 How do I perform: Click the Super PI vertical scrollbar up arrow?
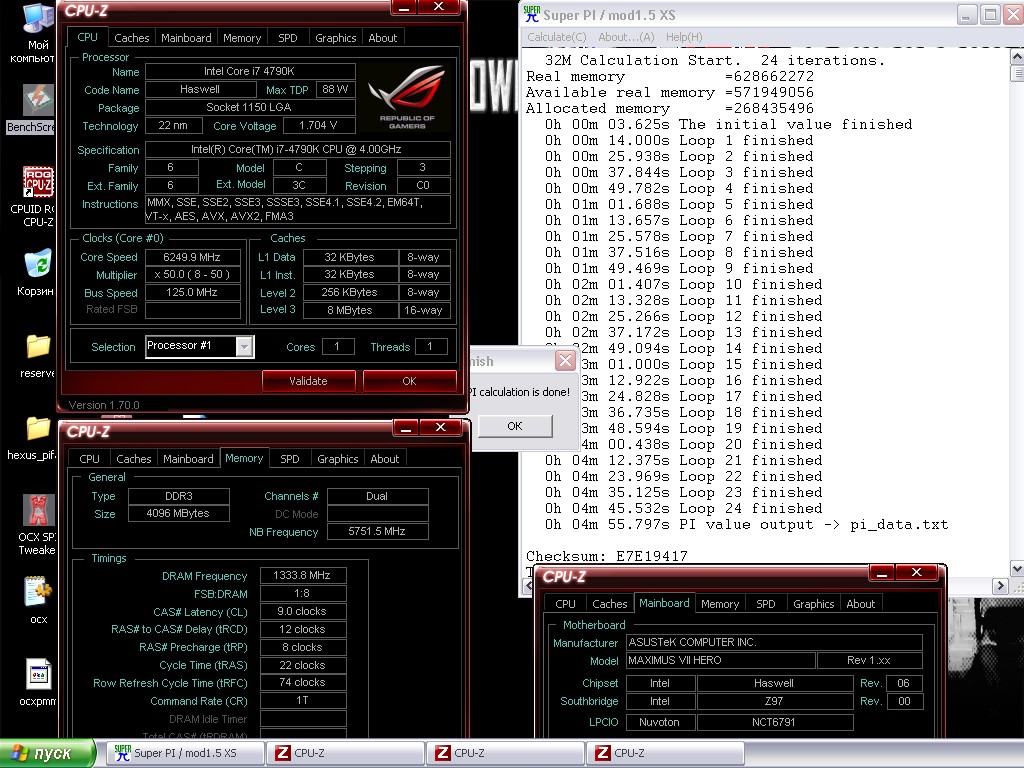tap(1017, 57)
